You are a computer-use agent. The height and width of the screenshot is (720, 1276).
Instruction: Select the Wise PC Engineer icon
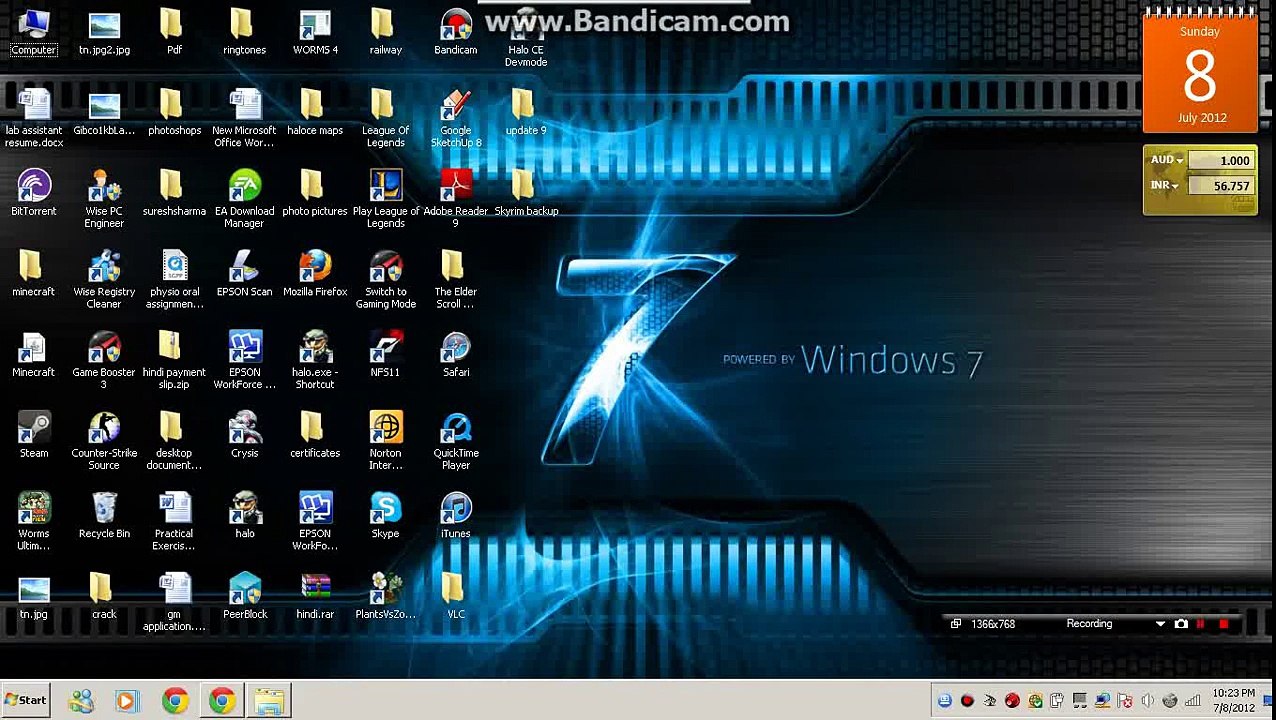[x=104, y=199]
